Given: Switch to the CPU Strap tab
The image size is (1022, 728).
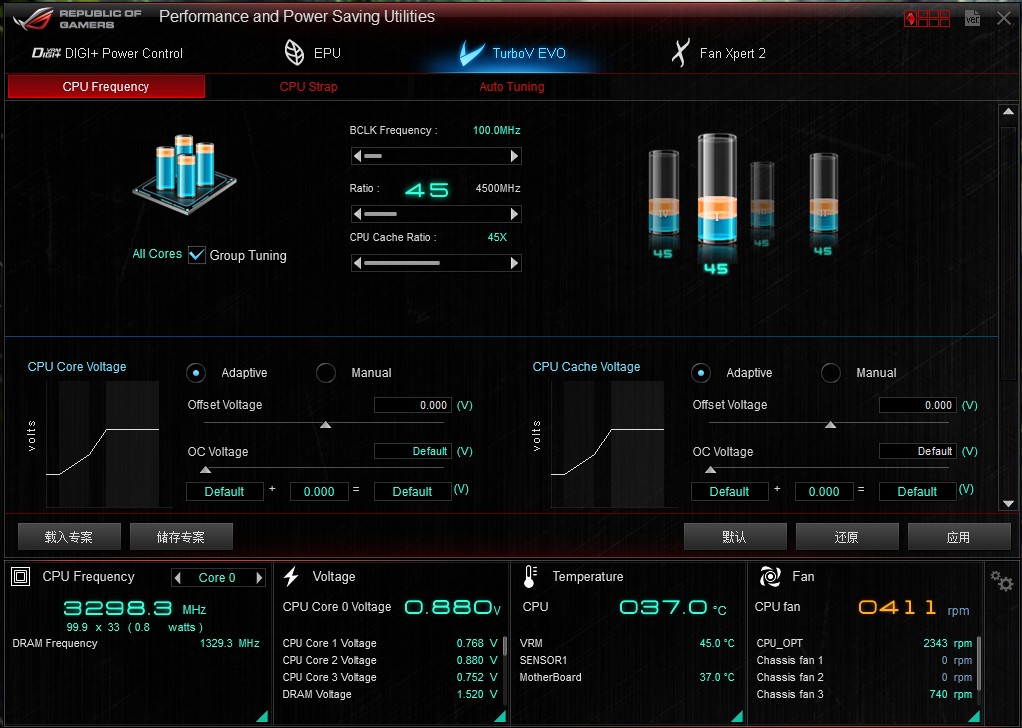Looking at the screenshot, I should tap(308, 87).
